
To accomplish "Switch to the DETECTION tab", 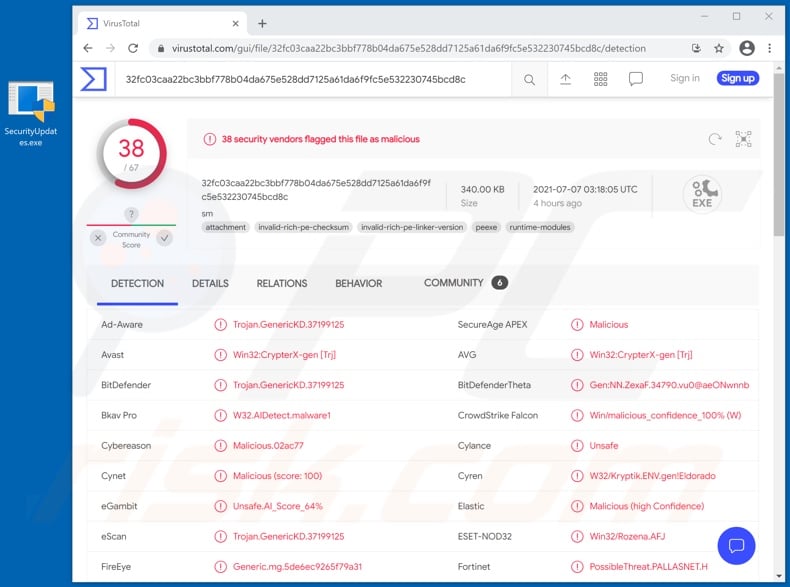I will [x=137, y=284].
